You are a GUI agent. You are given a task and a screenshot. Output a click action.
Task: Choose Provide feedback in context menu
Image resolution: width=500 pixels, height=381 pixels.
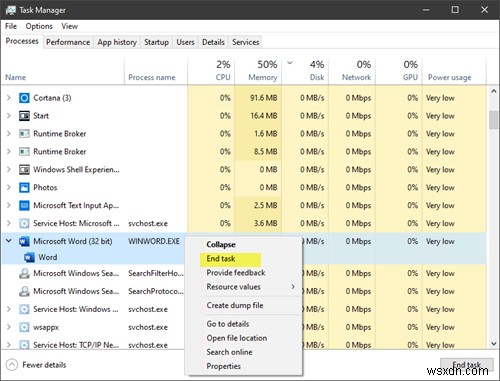point(243,273)
